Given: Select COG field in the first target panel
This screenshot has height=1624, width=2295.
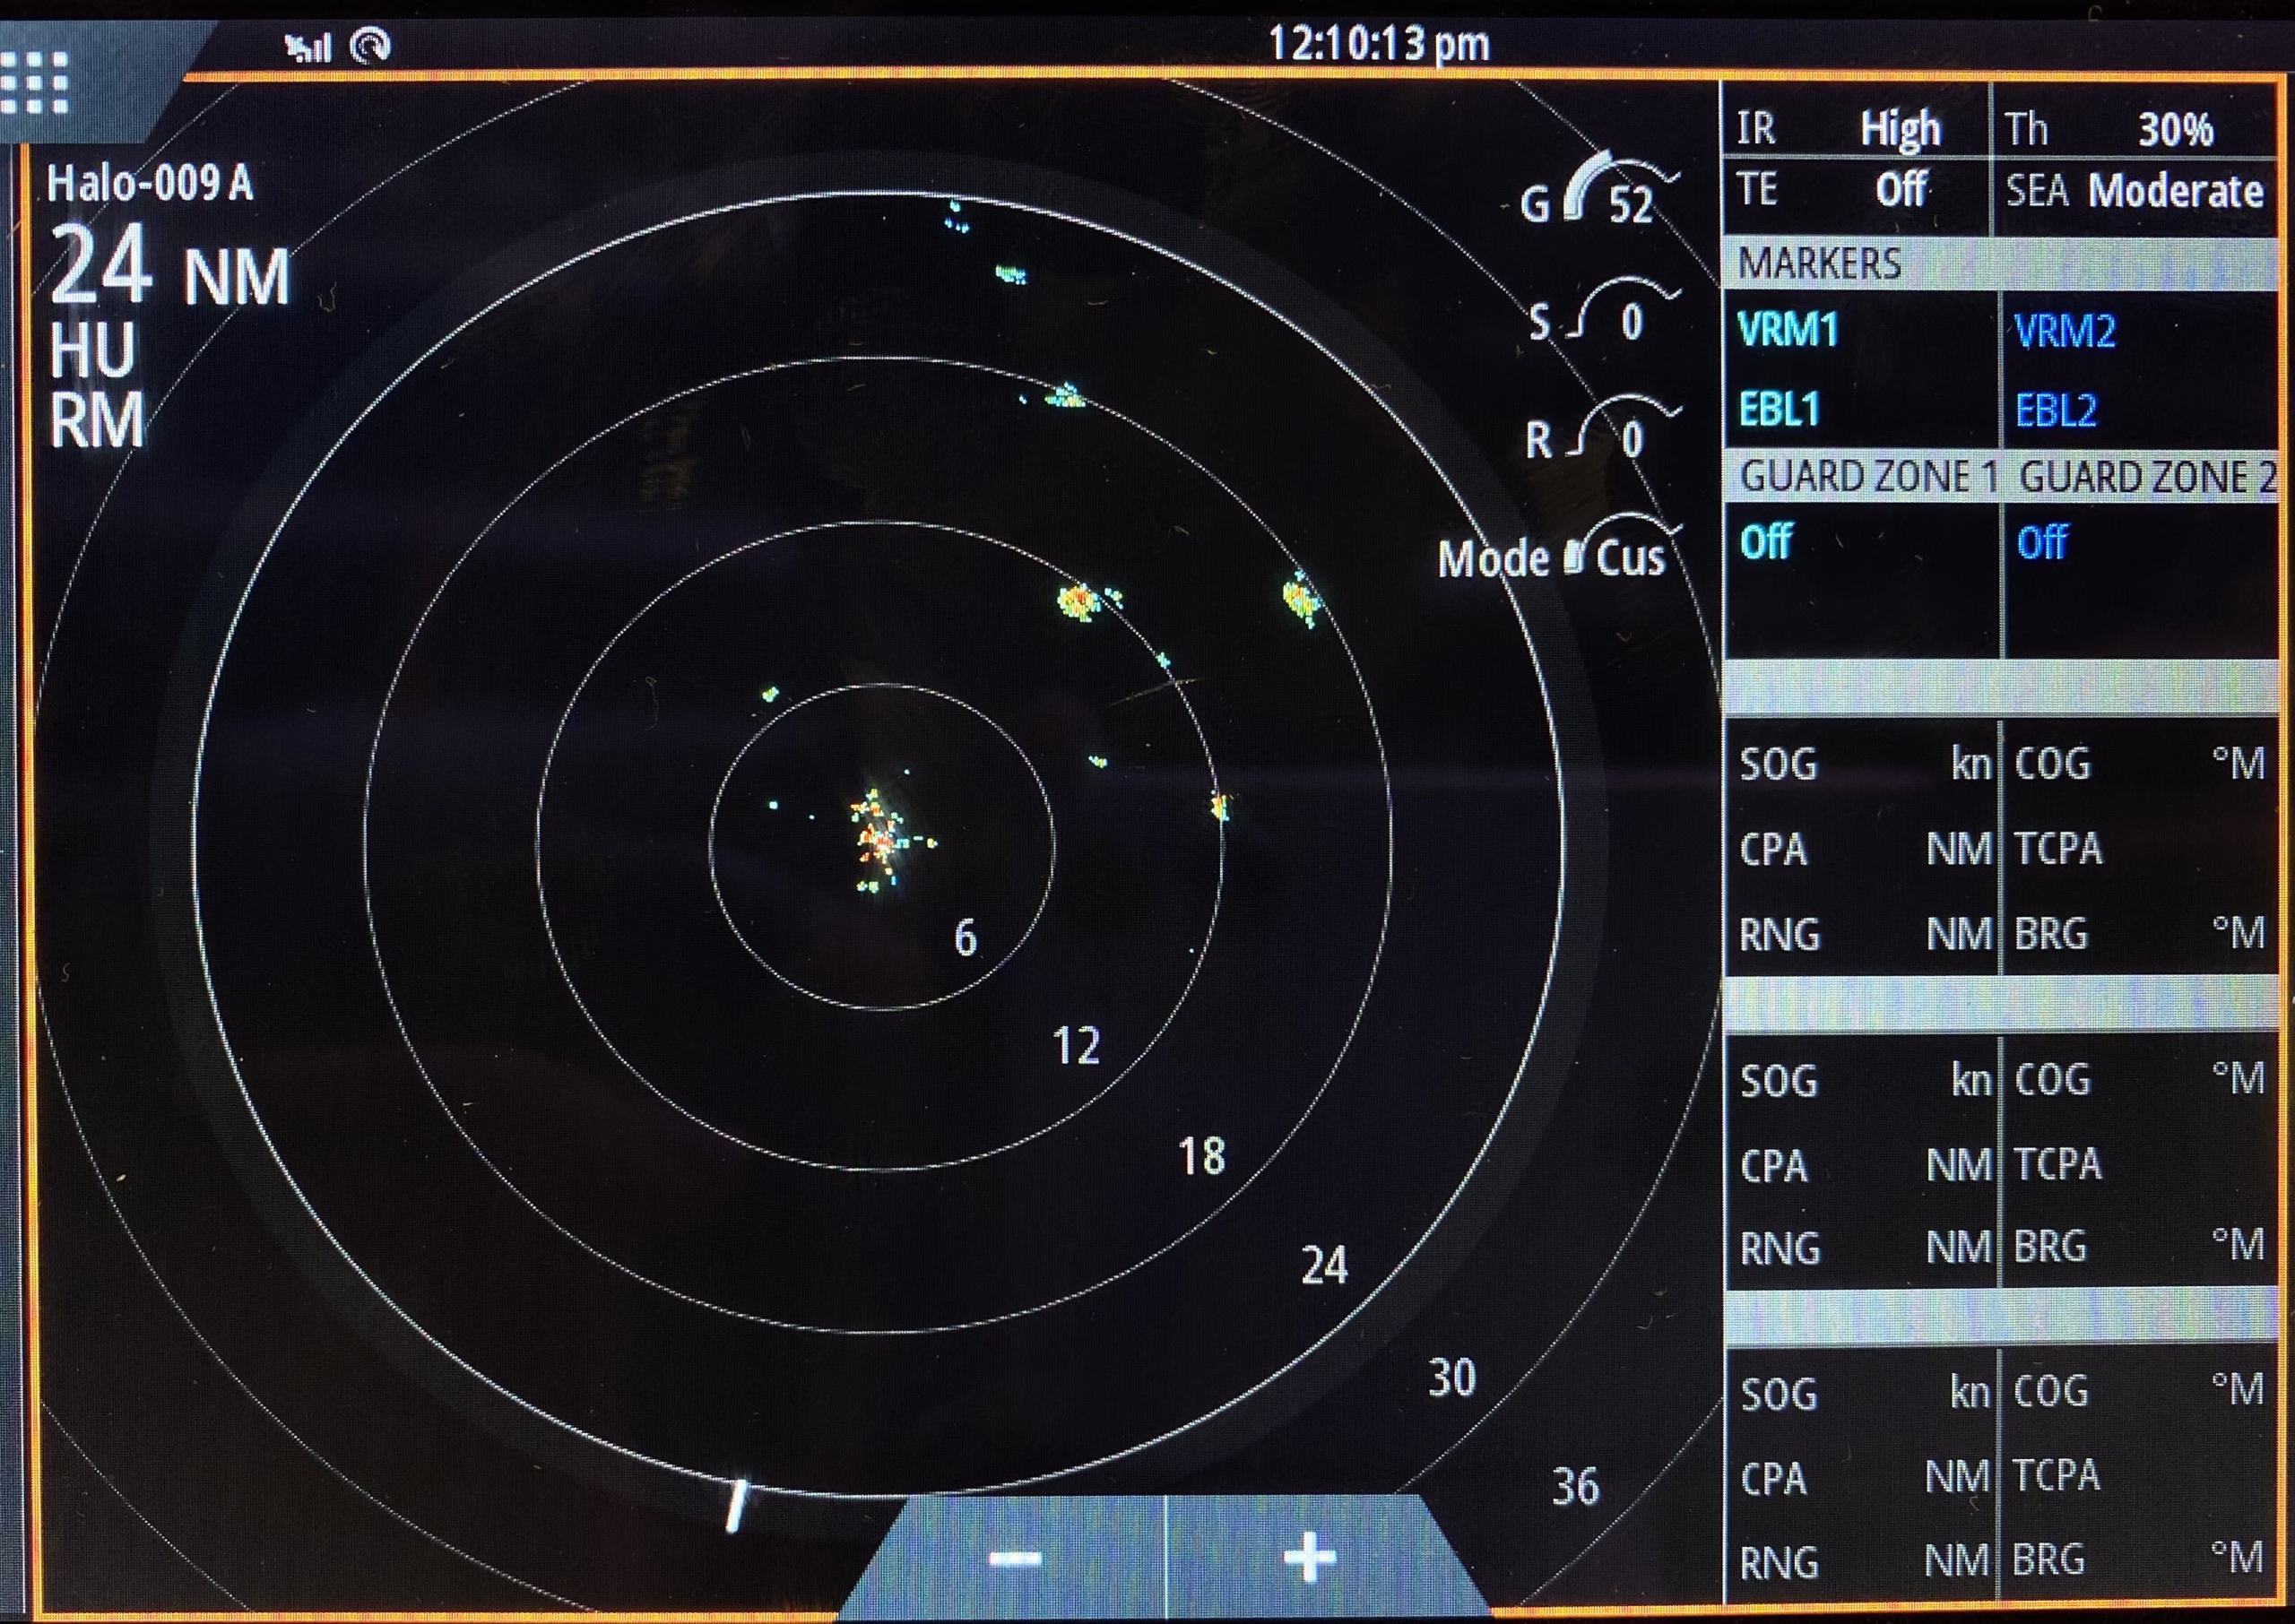Looking at the screenshot, I should point(2140,764).
